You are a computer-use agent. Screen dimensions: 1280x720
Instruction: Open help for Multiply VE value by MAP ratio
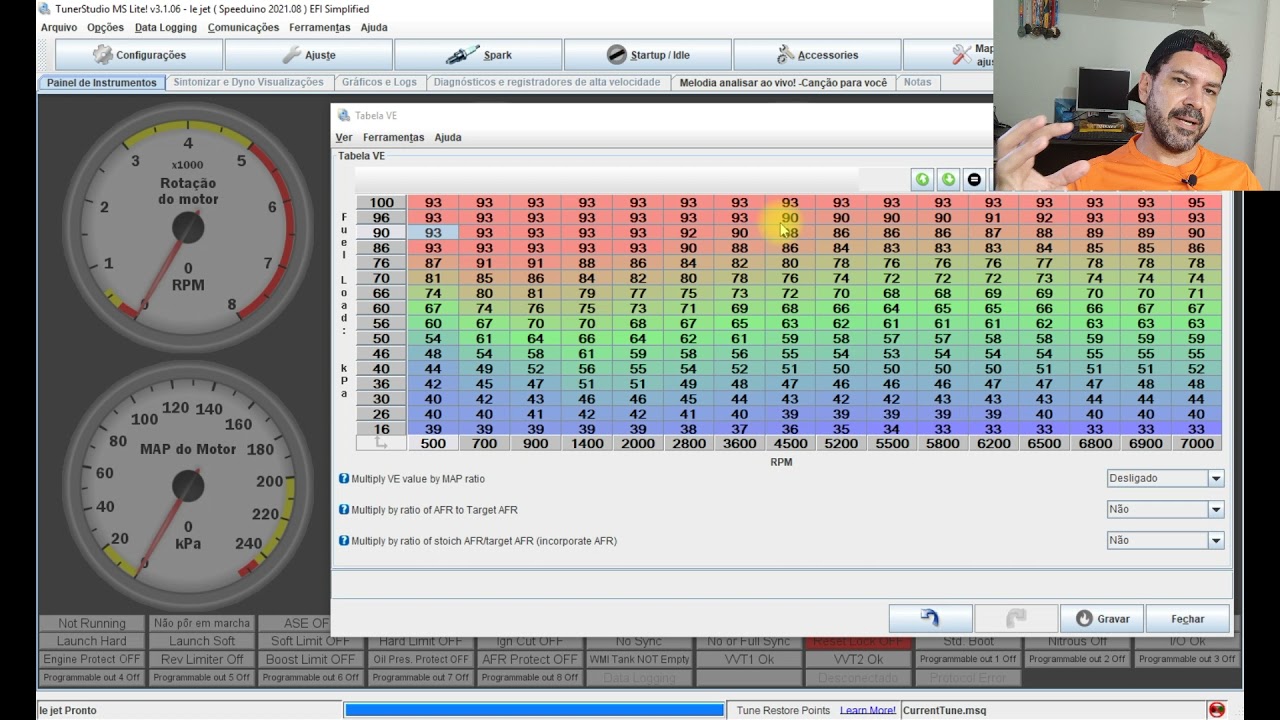click(x=344, y=479)
